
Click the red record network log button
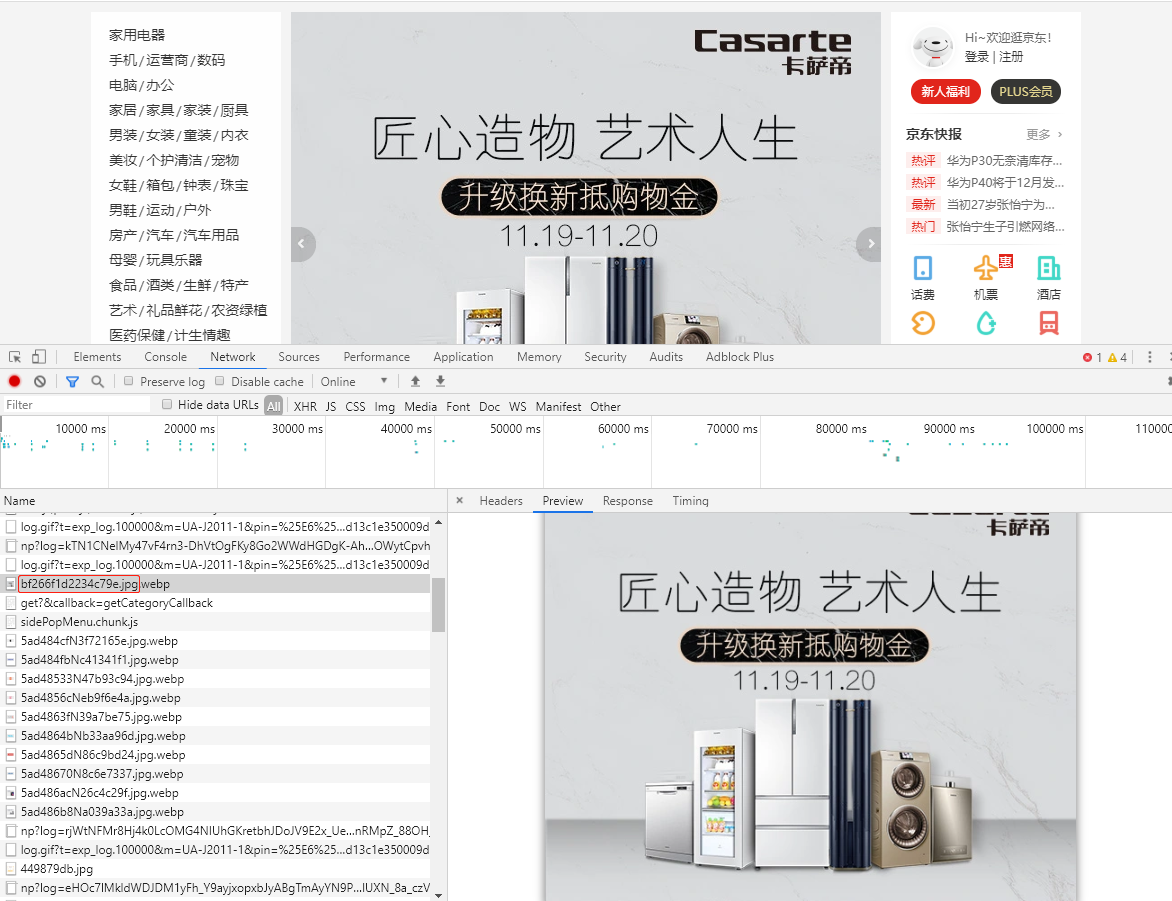coord(14,381)
